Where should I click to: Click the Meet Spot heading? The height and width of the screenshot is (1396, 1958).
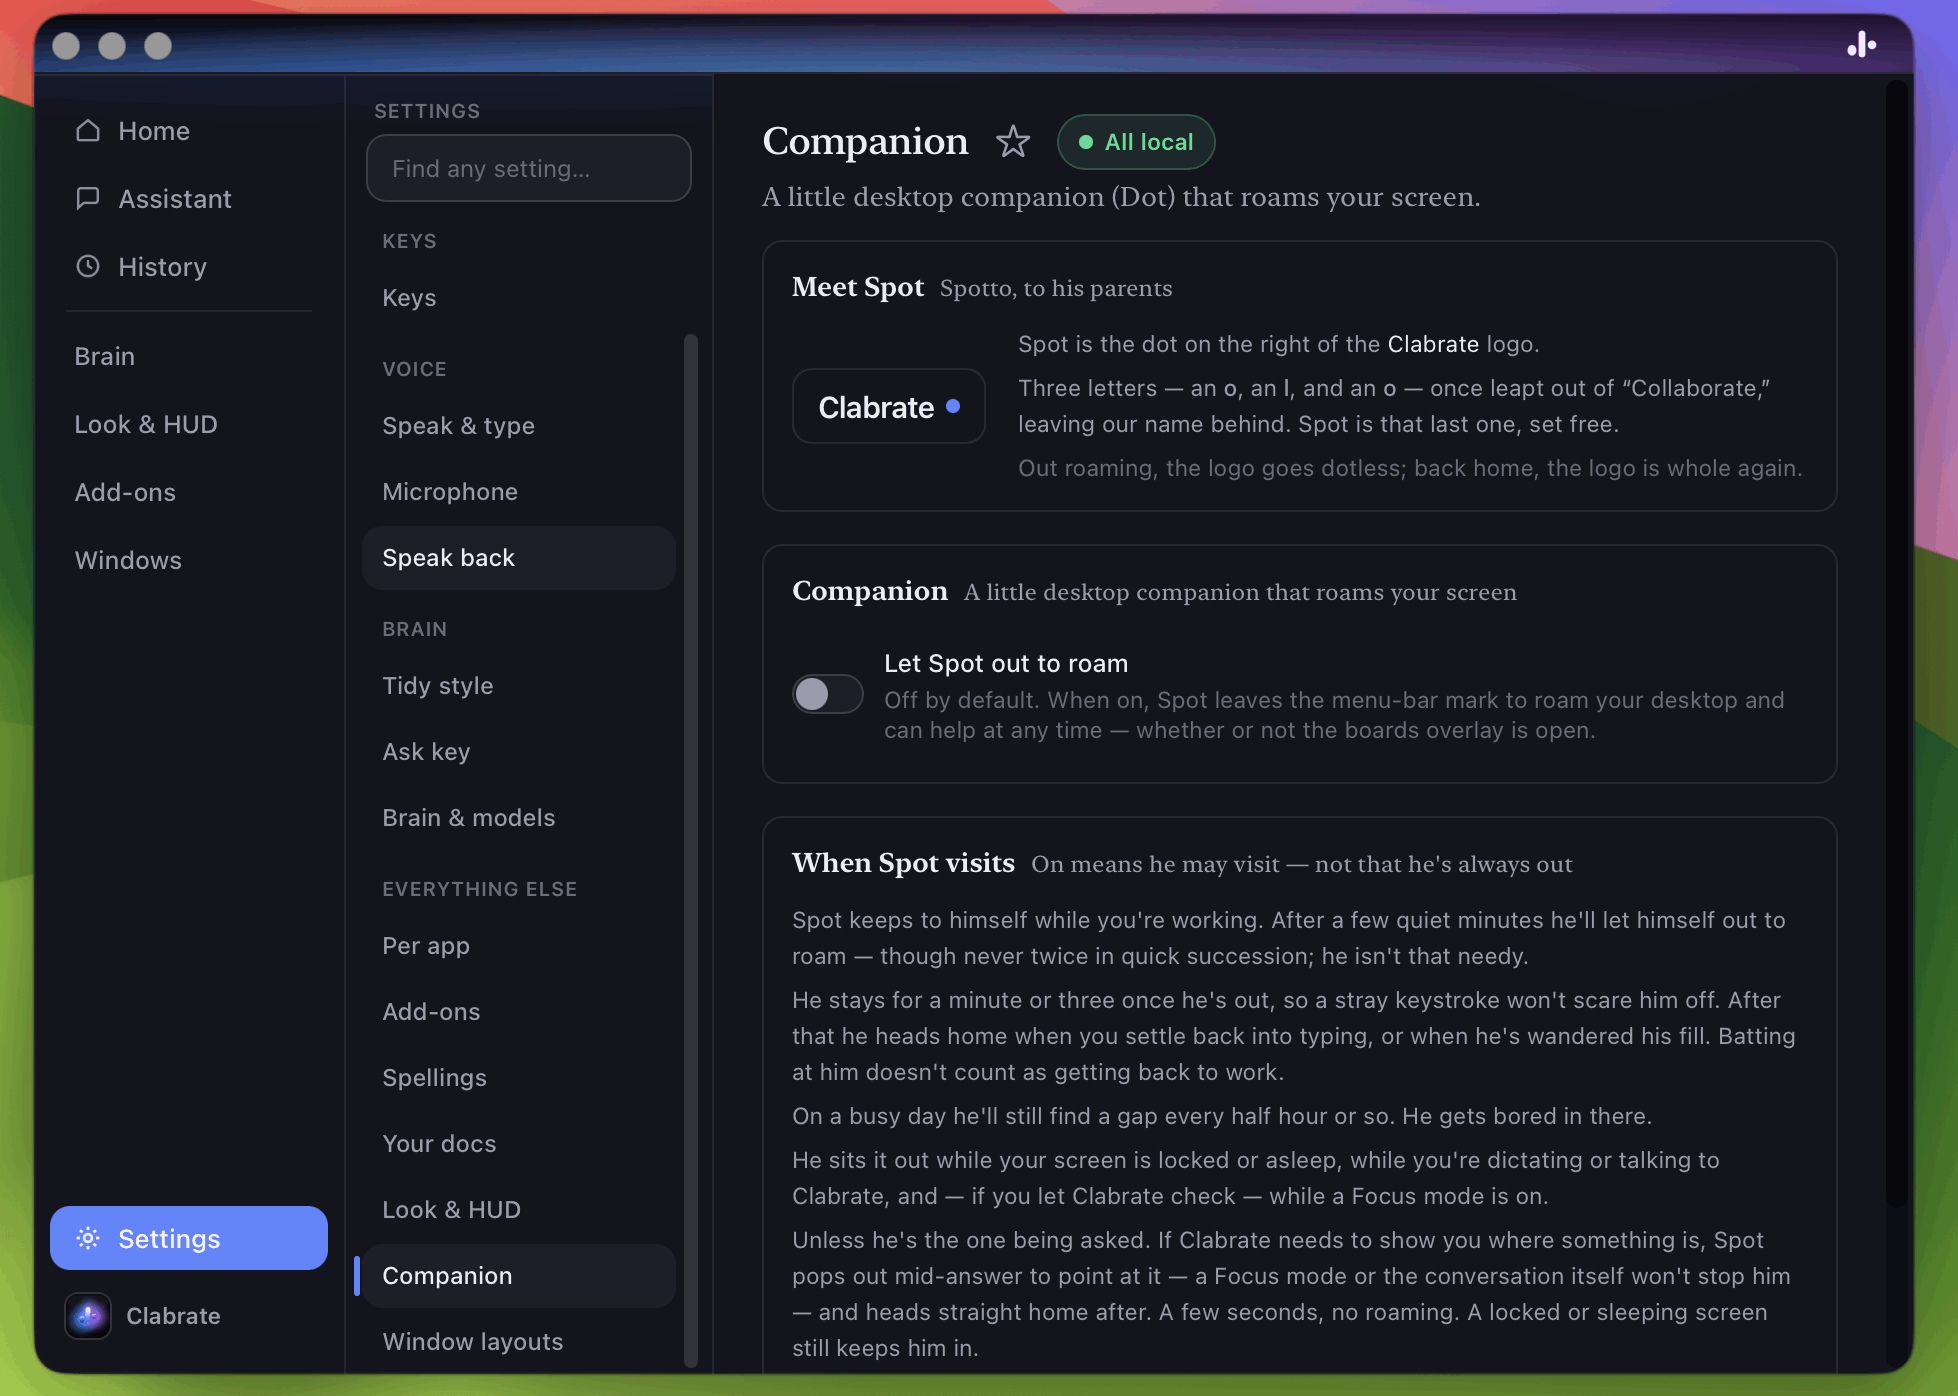coord(858,287)
